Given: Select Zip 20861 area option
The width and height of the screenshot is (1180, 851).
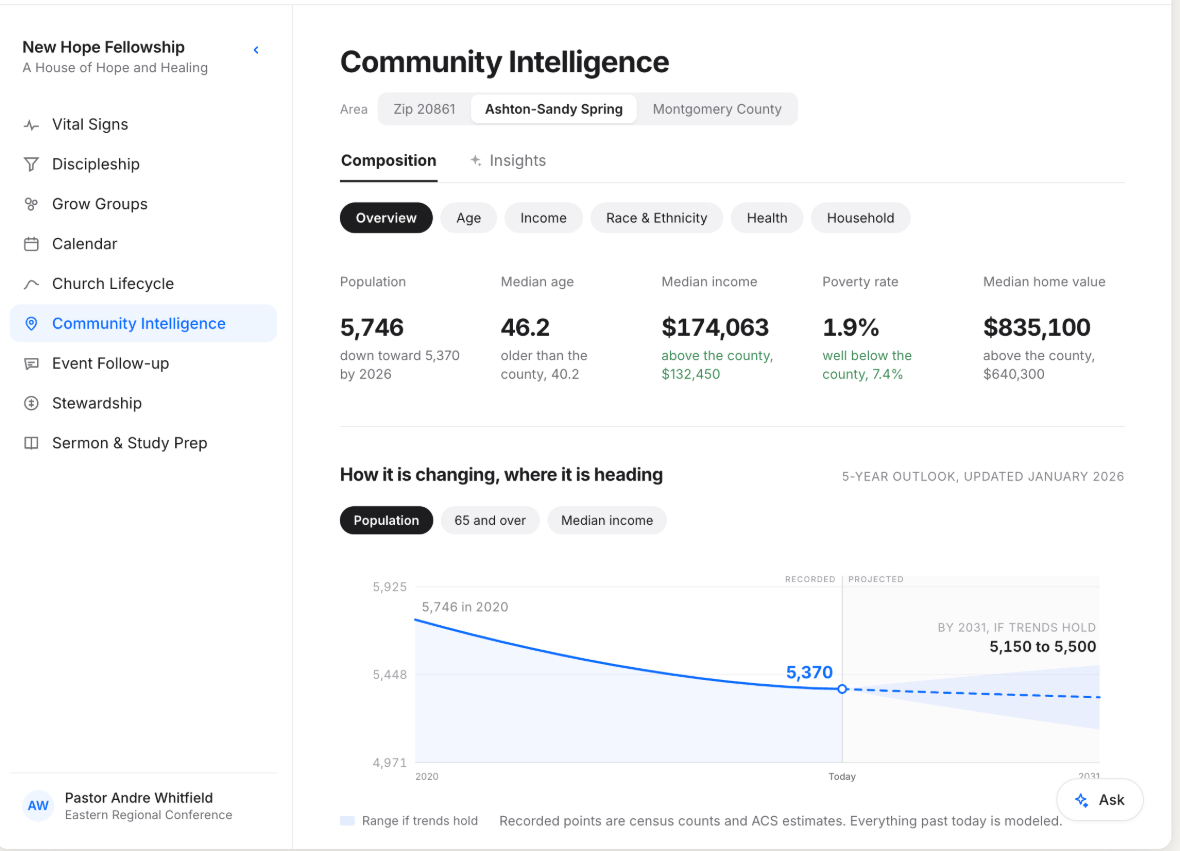Looking at the screenshot, I should (x=424, y=109).
